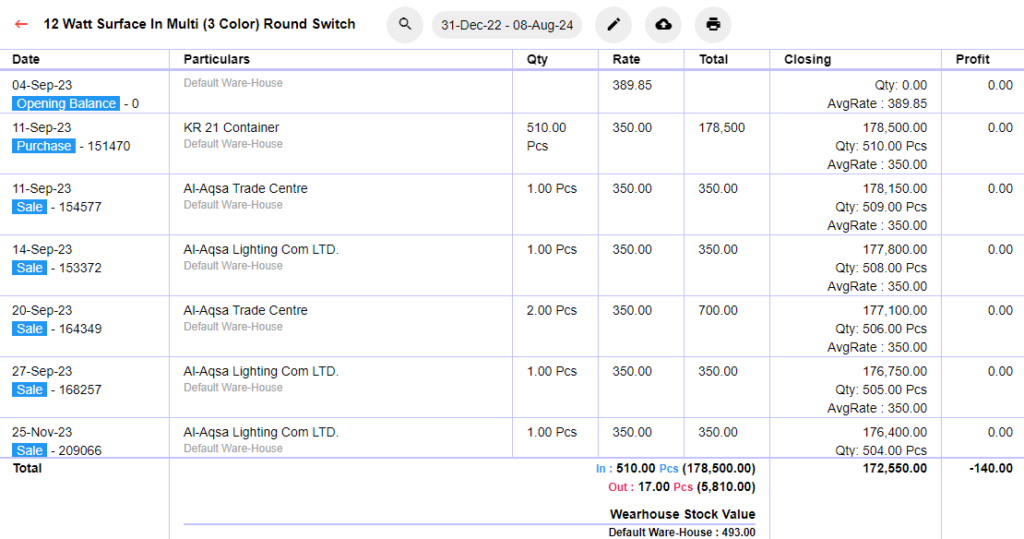Select the page title 12 Watt Surface

click(x=199, y=24)
